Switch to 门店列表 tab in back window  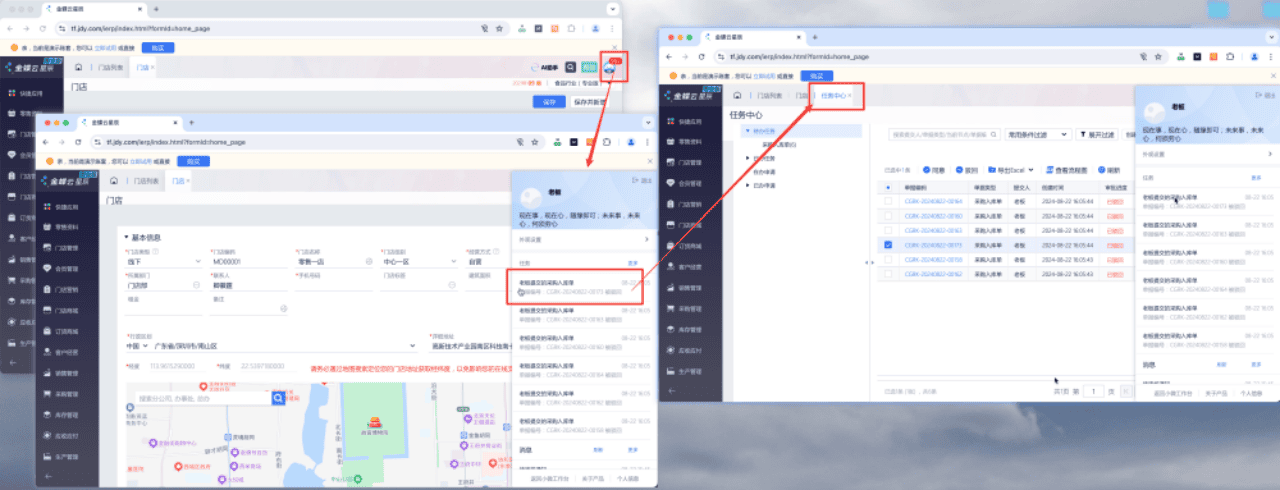111,67
